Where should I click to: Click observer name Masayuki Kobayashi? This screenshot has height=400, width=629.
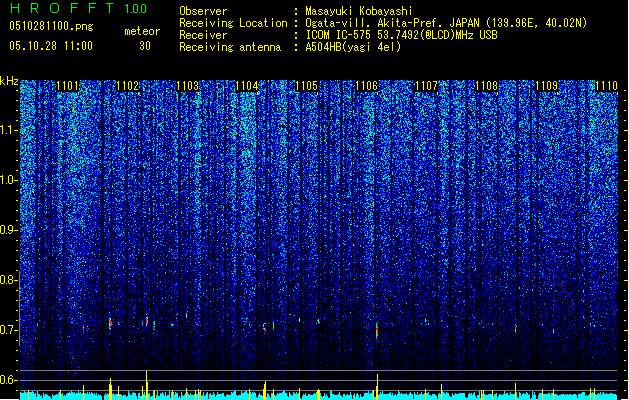[359, 11]
